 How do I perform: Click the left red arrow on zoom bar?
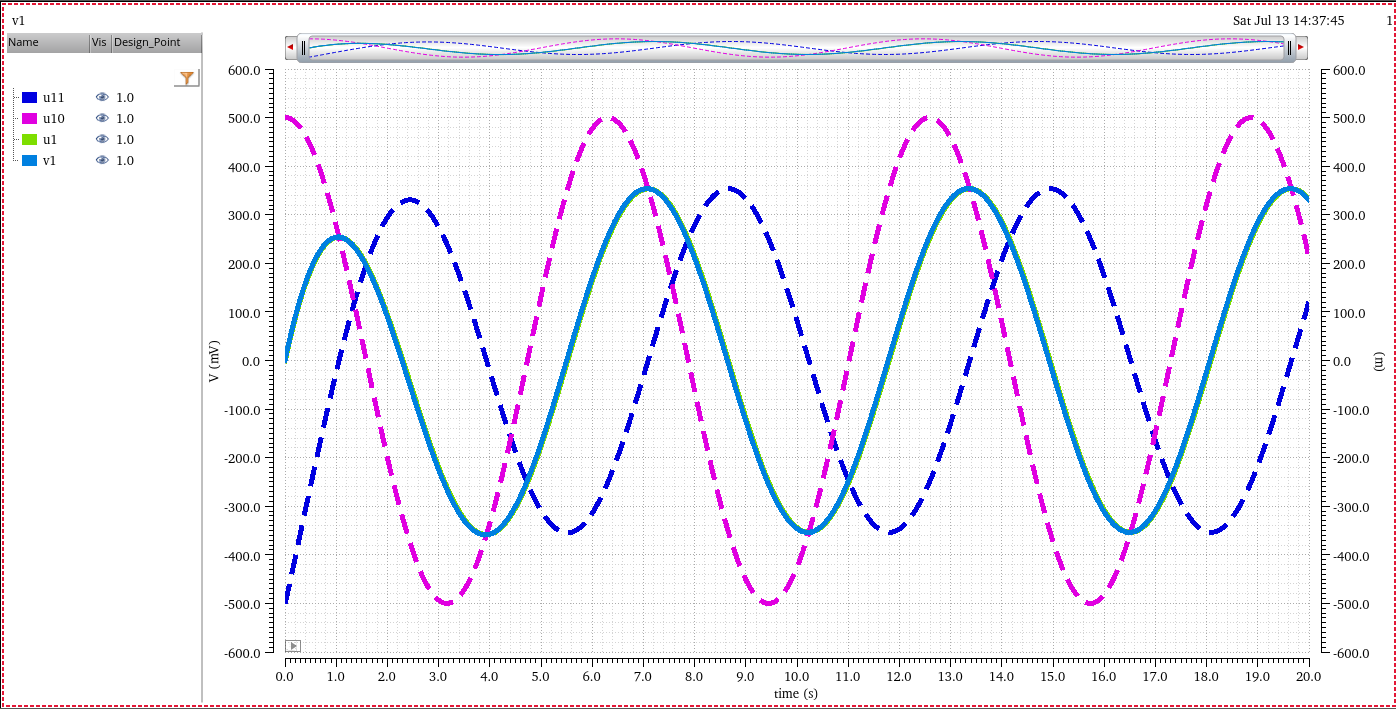[290, 47]
